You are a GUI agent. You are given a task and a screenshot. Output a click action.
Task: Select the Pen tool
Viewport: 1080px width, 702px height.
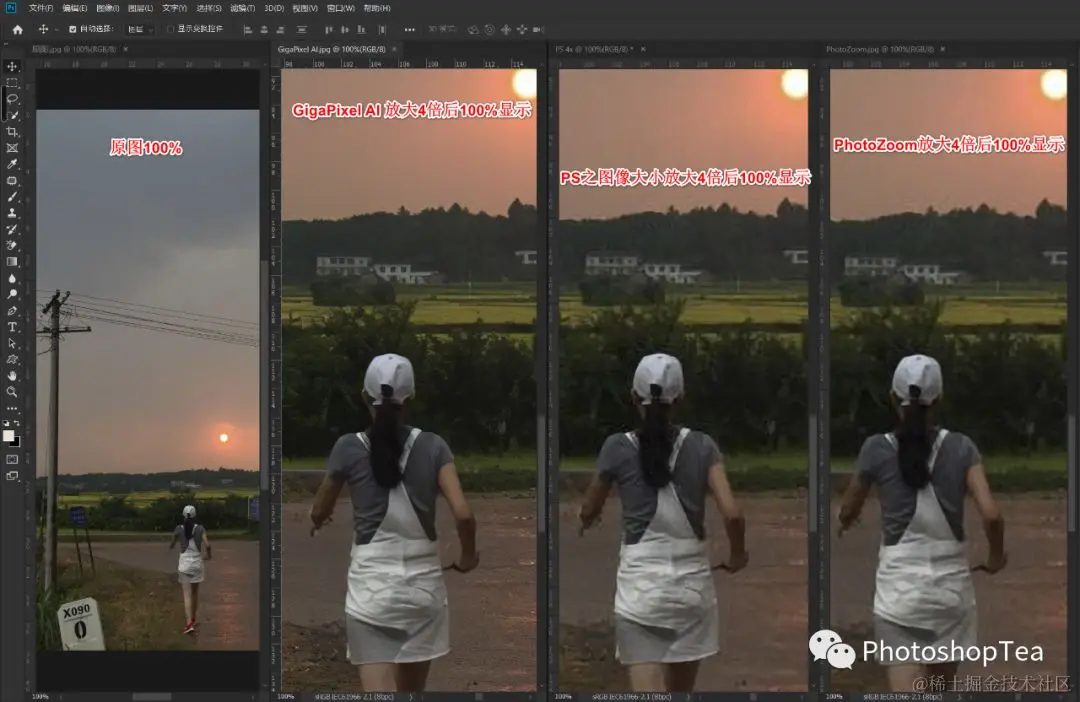pos(12,311)
